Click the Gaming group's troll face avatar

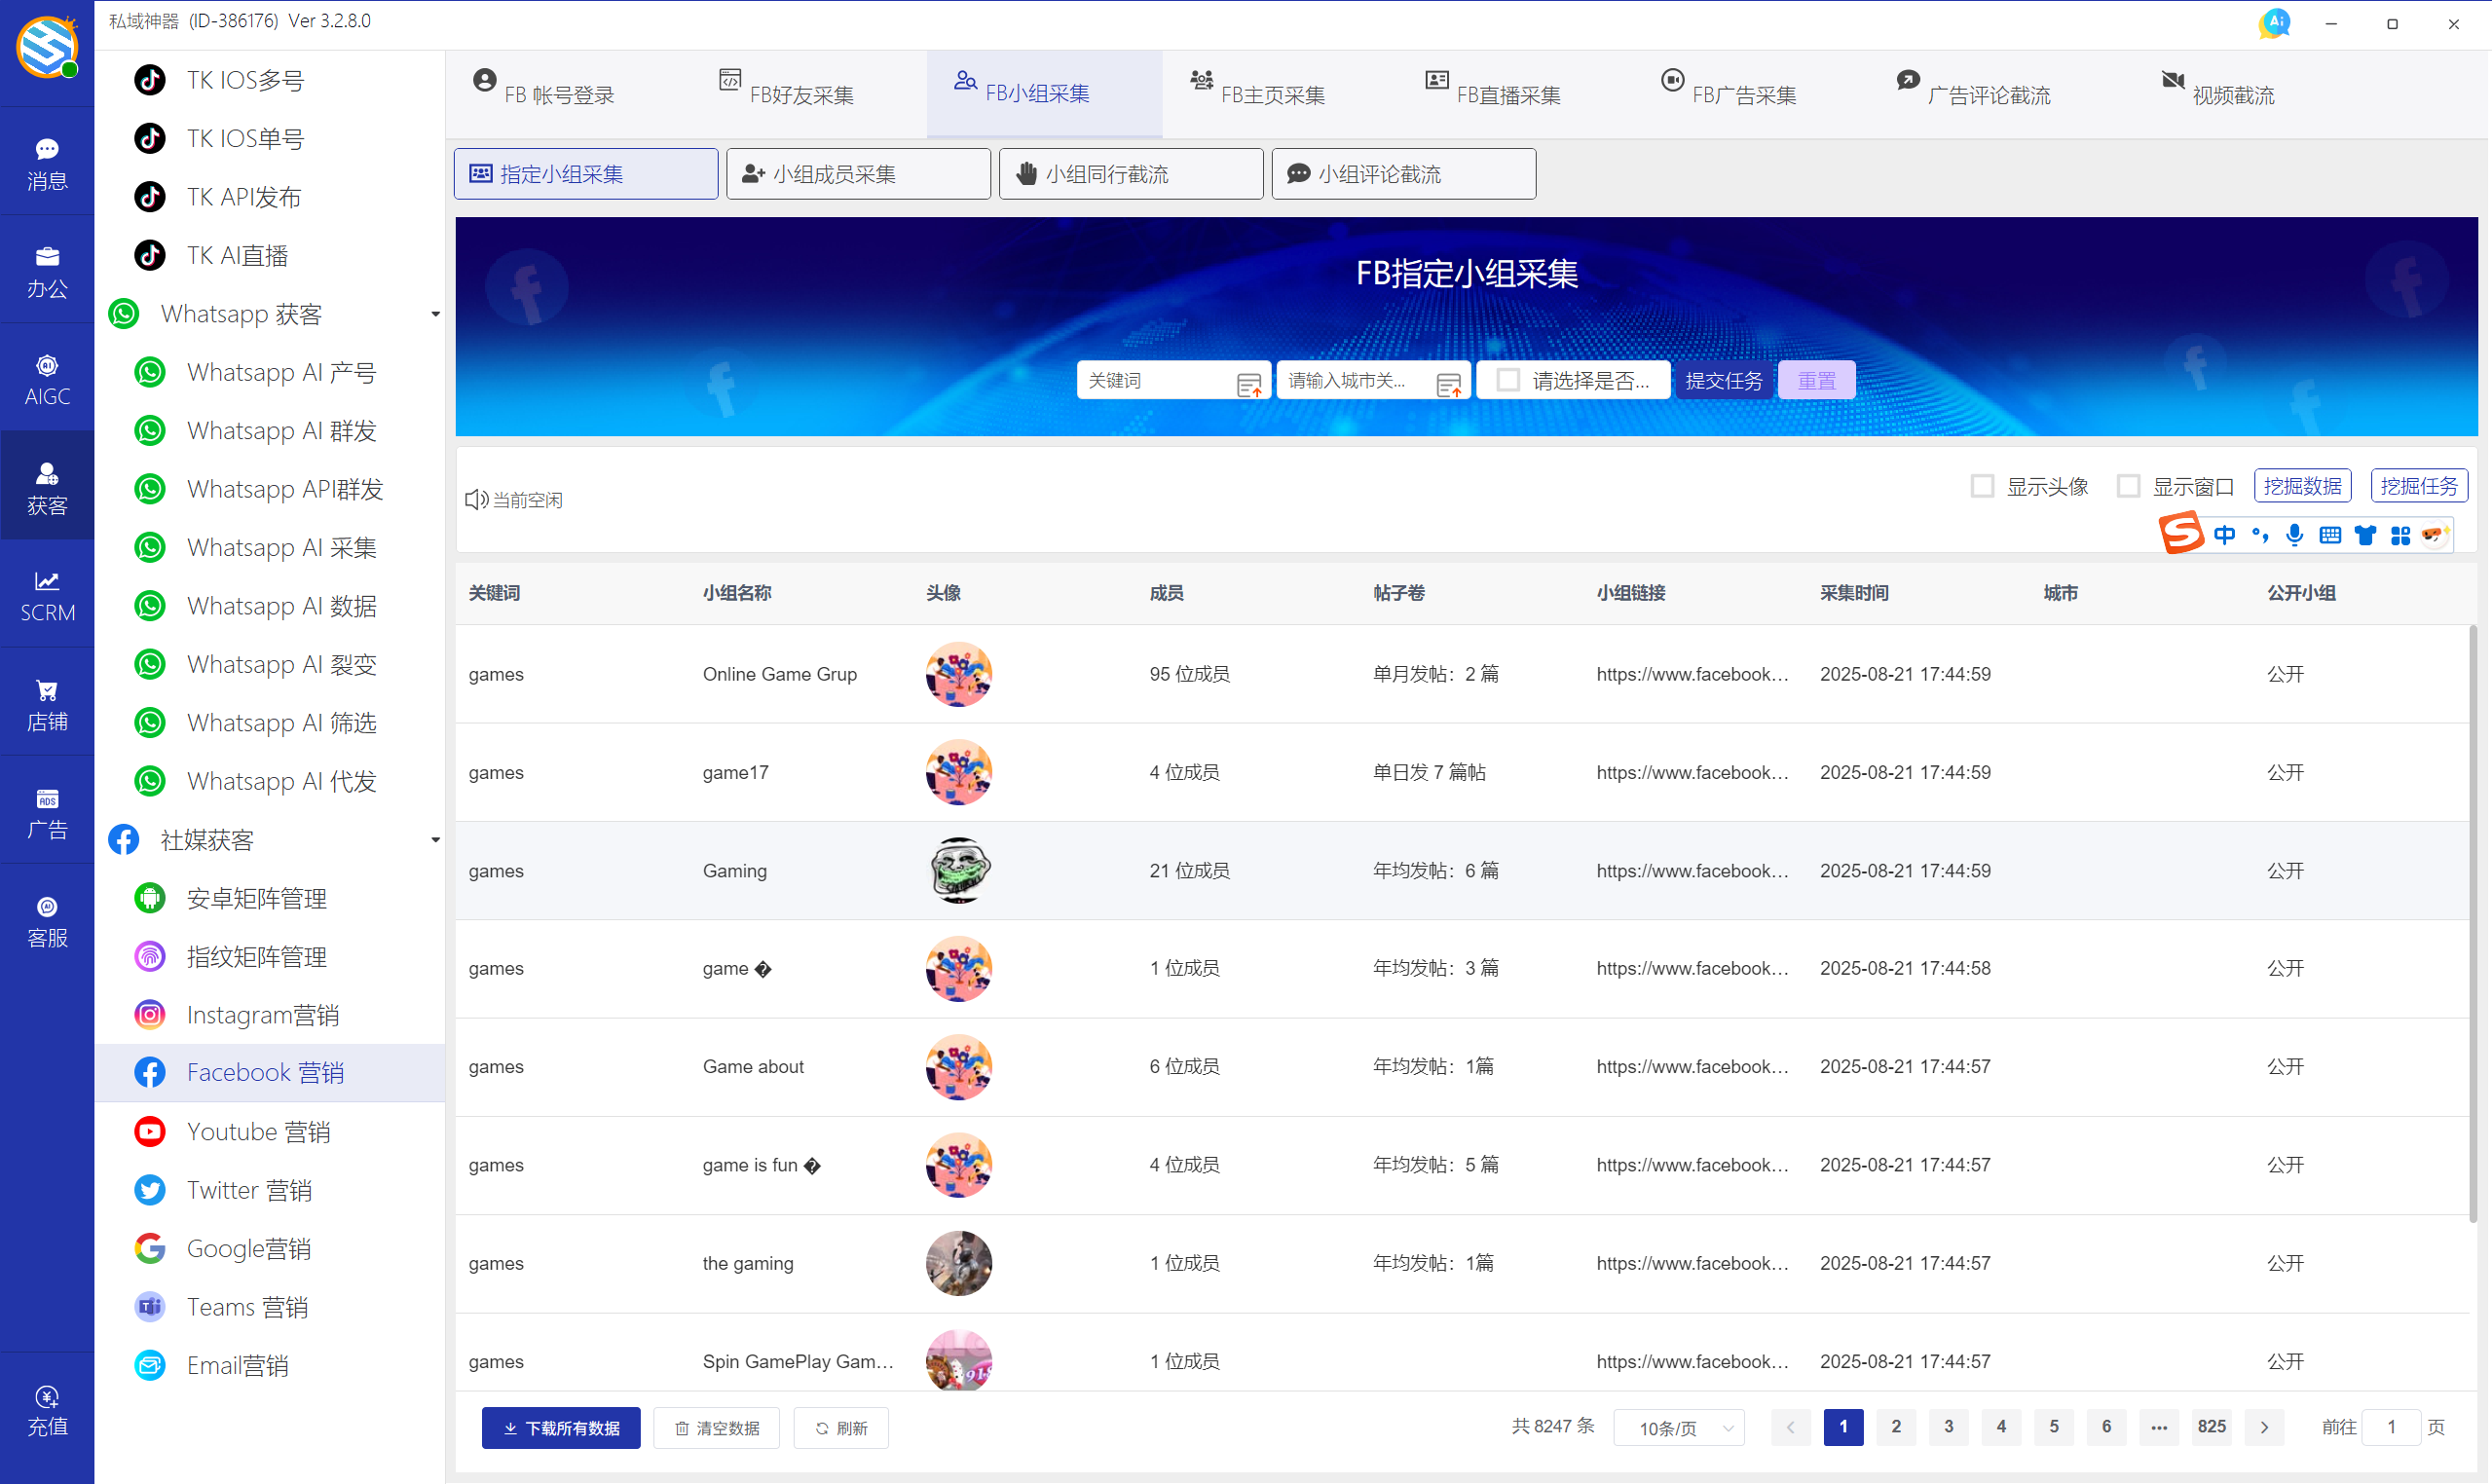pos(958,870)
